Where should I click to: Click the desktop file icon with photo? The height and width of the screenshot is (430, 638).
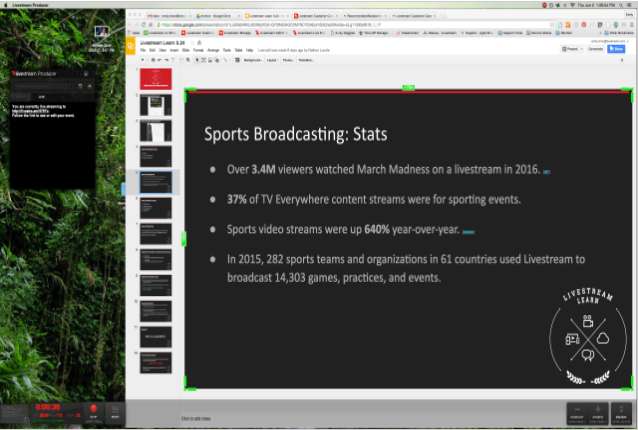(102, 32)
